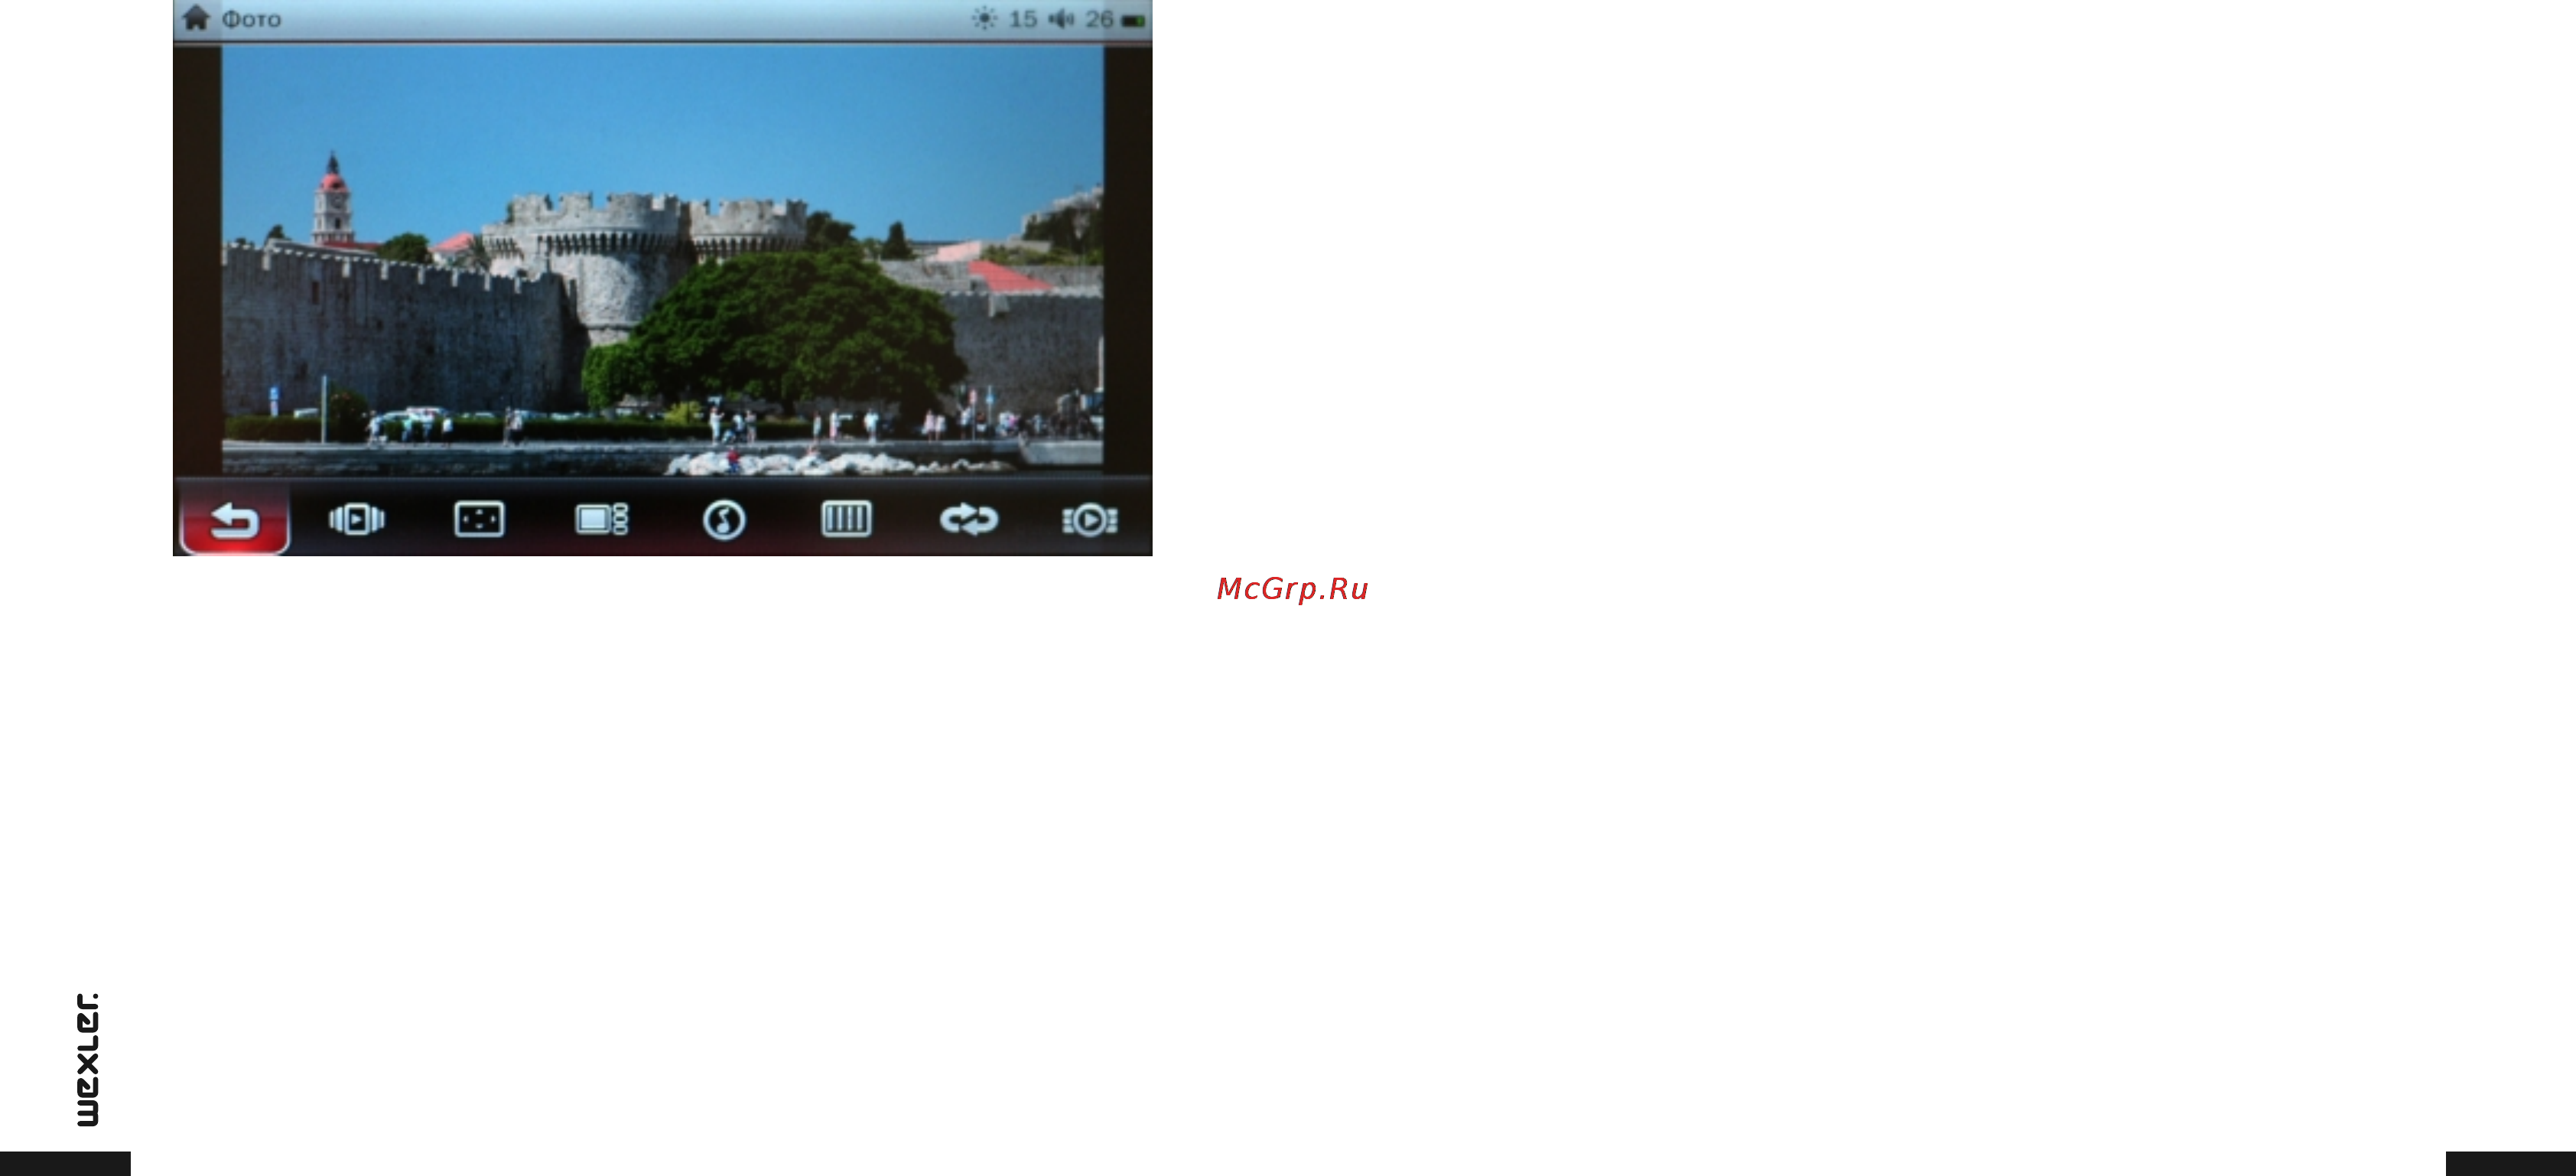Viewport: 2576px width, 1176px height.
Task: Select the slideshow transition bars icon
Action: click(846, 519)
